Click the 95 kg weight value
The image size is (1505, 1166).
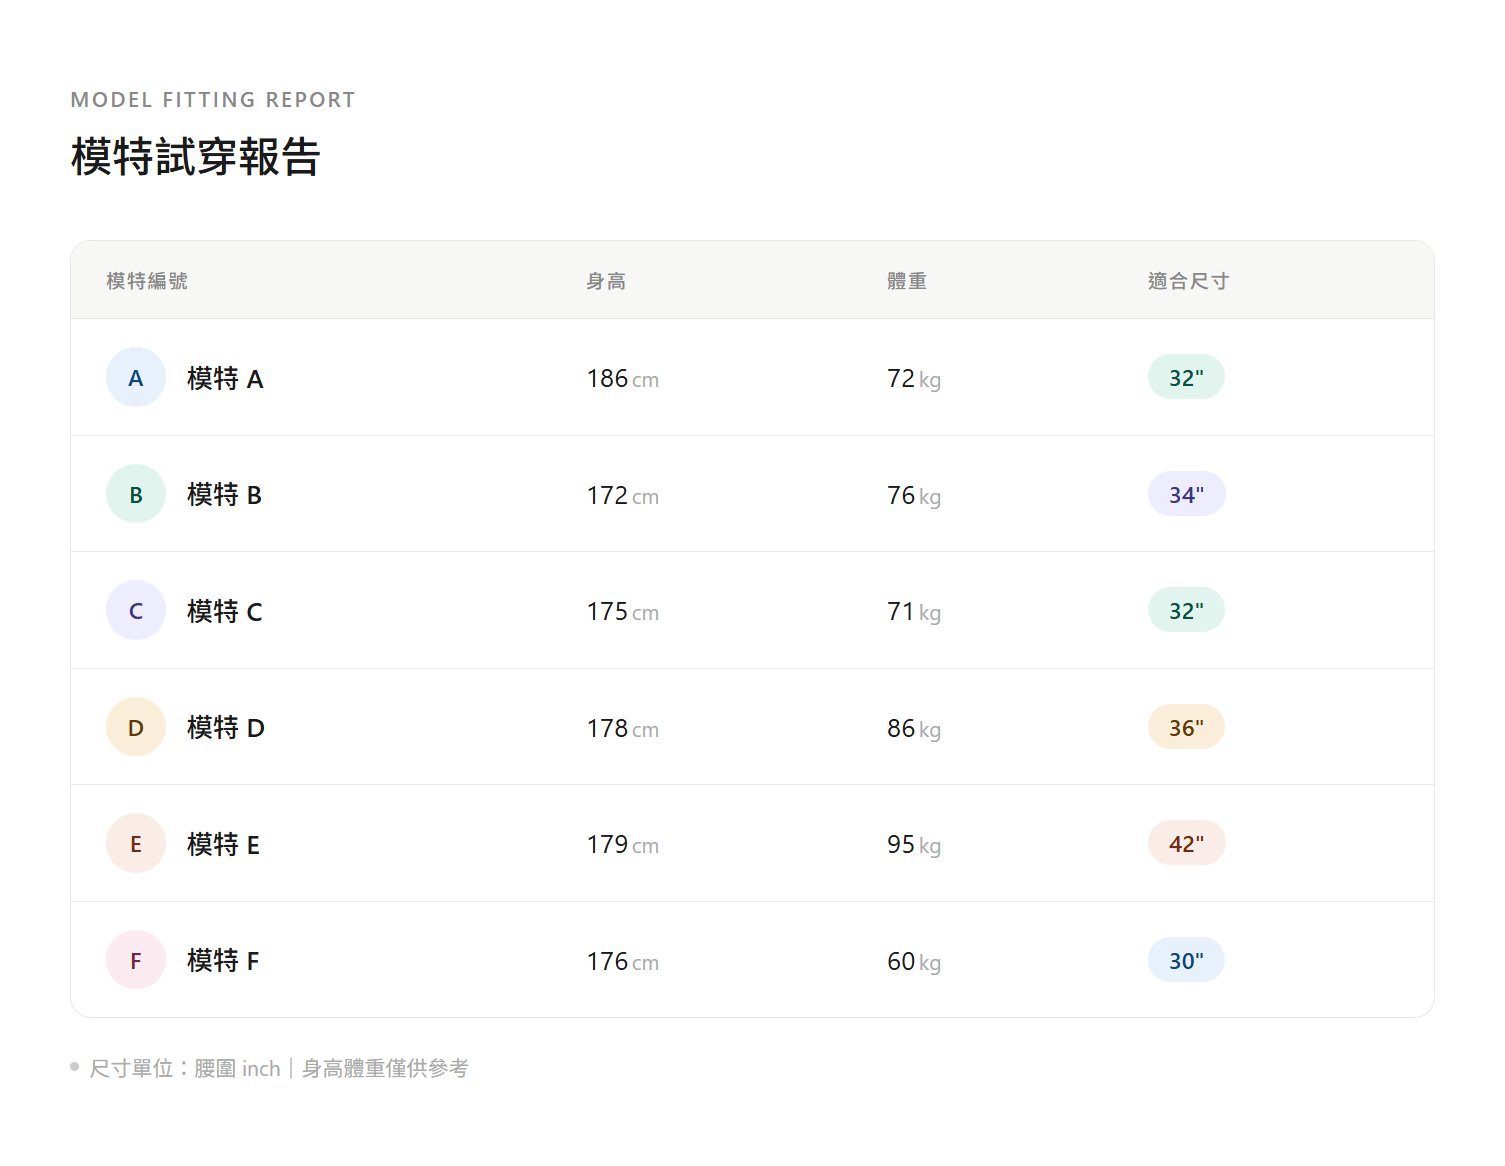pos(913,845)
